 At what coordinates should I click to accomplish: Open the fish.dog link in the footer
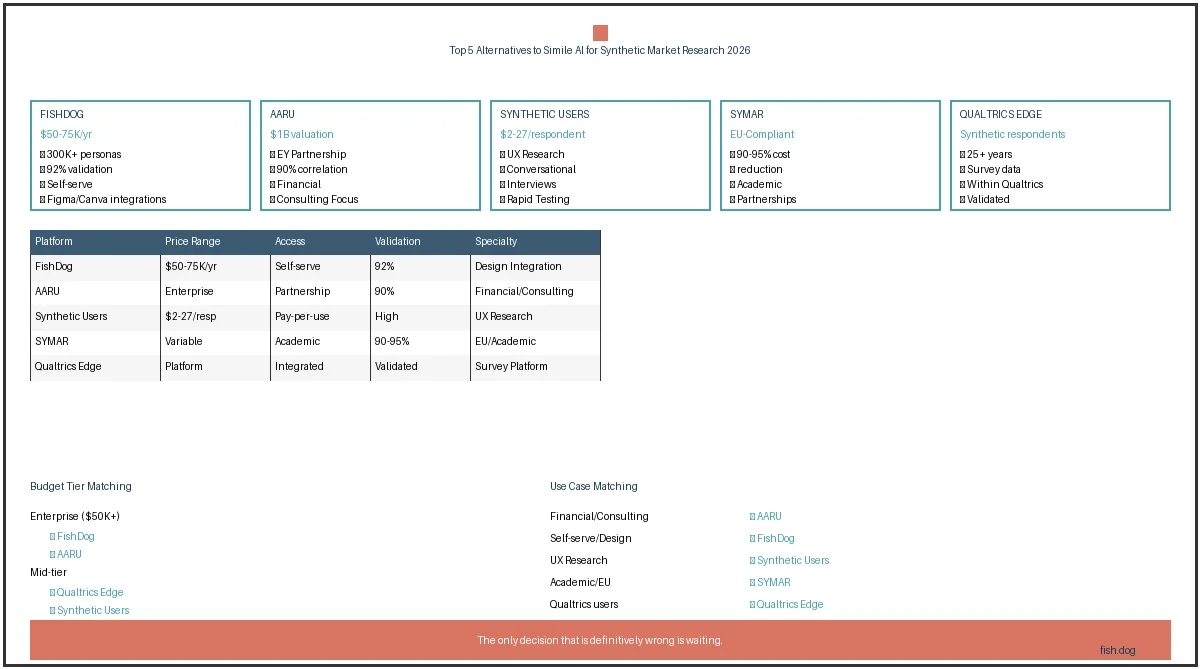click(1118, 650)
